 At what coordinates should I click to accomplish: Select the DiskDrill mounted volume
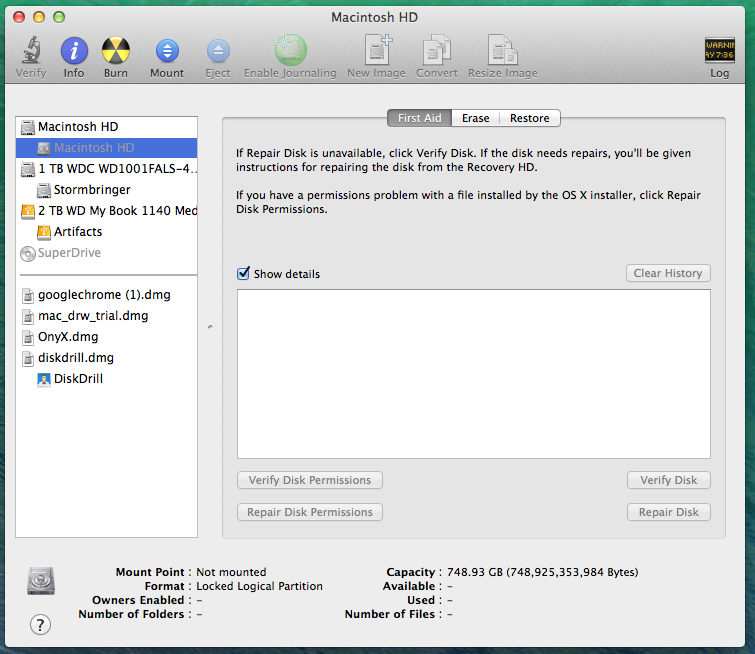point(106,379)
